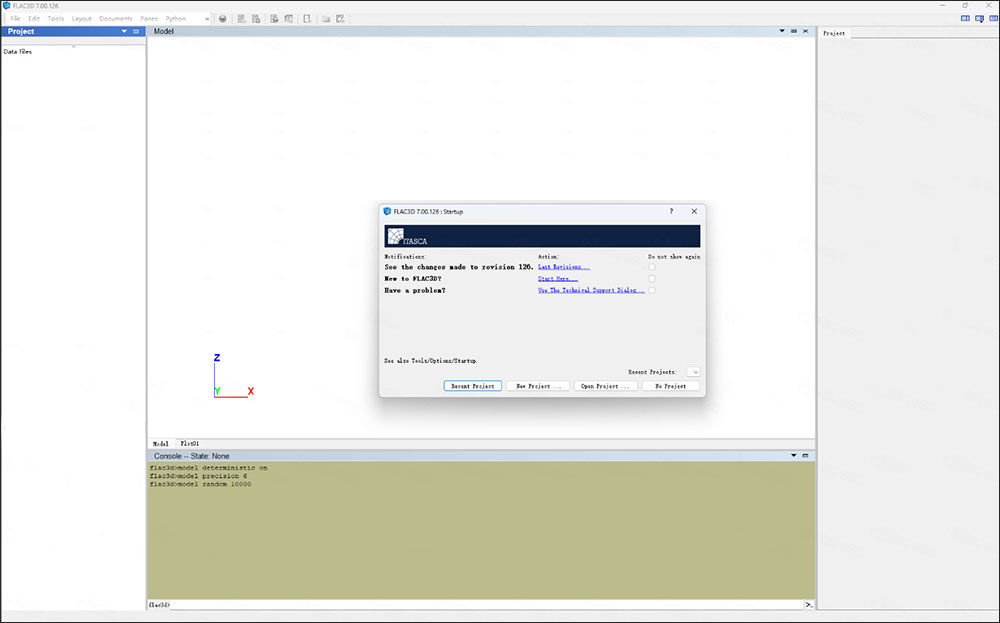
Task: Float the Project pane using its window icon
Action: (x=136, y=31)
